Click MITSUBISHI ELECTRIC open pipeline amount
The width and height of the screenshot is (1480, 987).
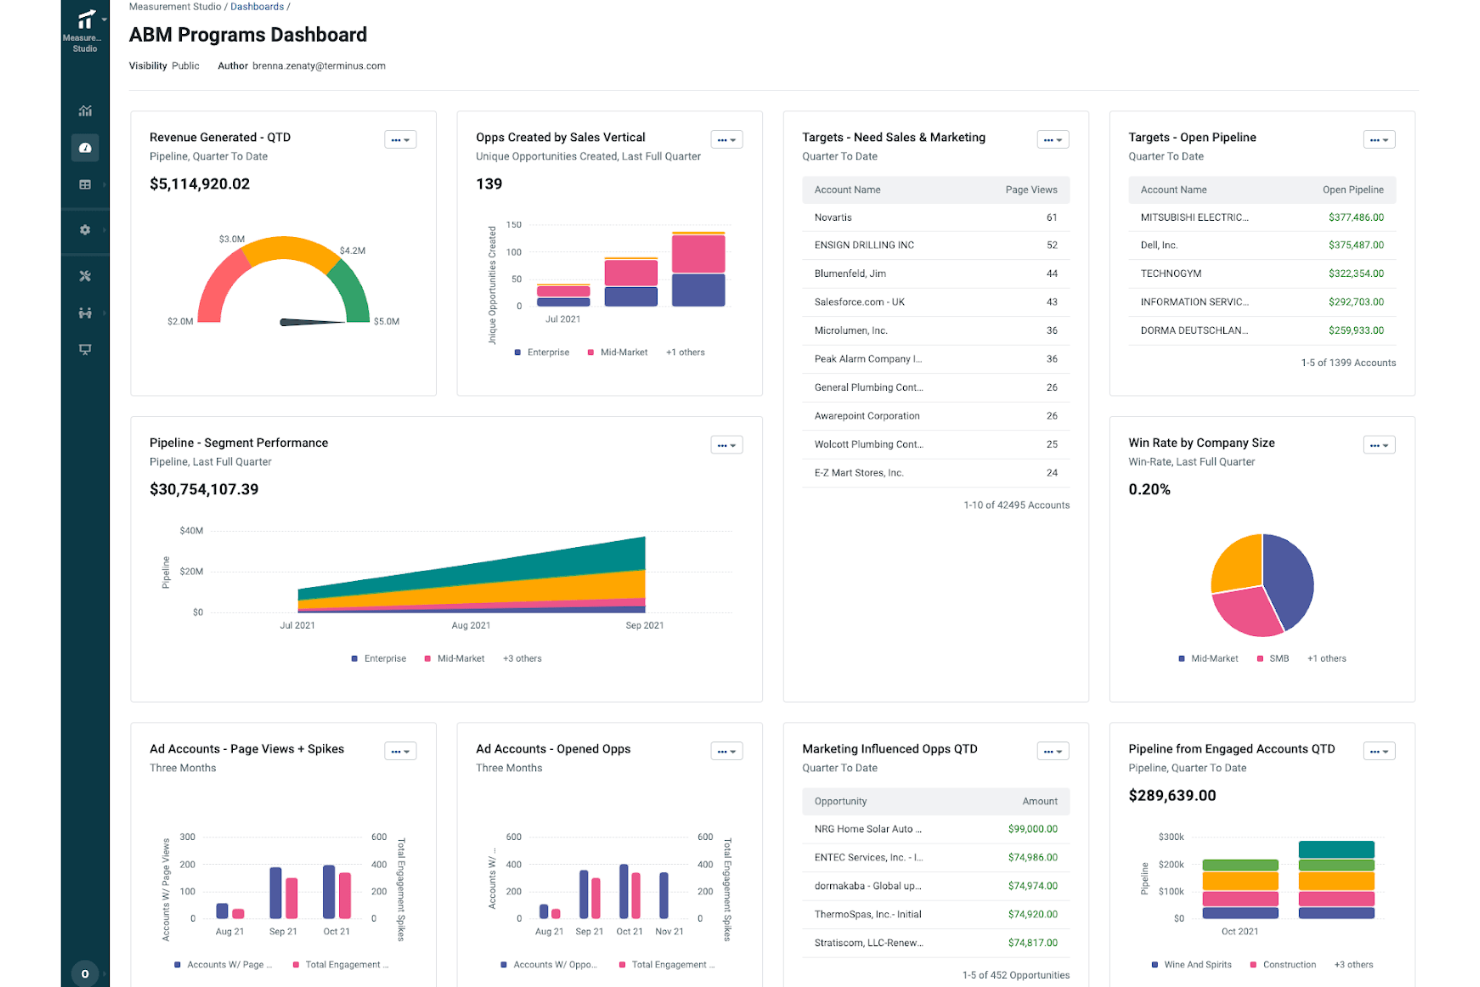[x=1356, y=217]
